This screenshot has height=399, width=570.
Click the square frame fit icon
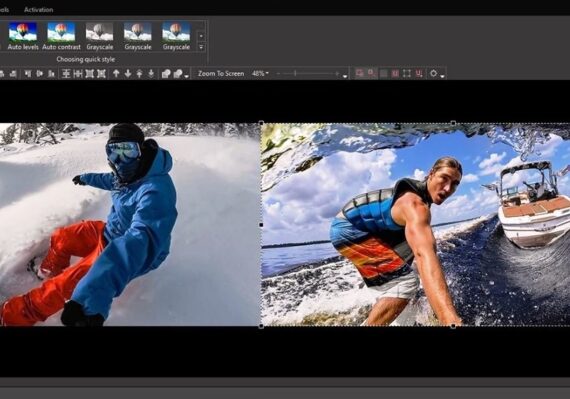(x=89, y=74)
